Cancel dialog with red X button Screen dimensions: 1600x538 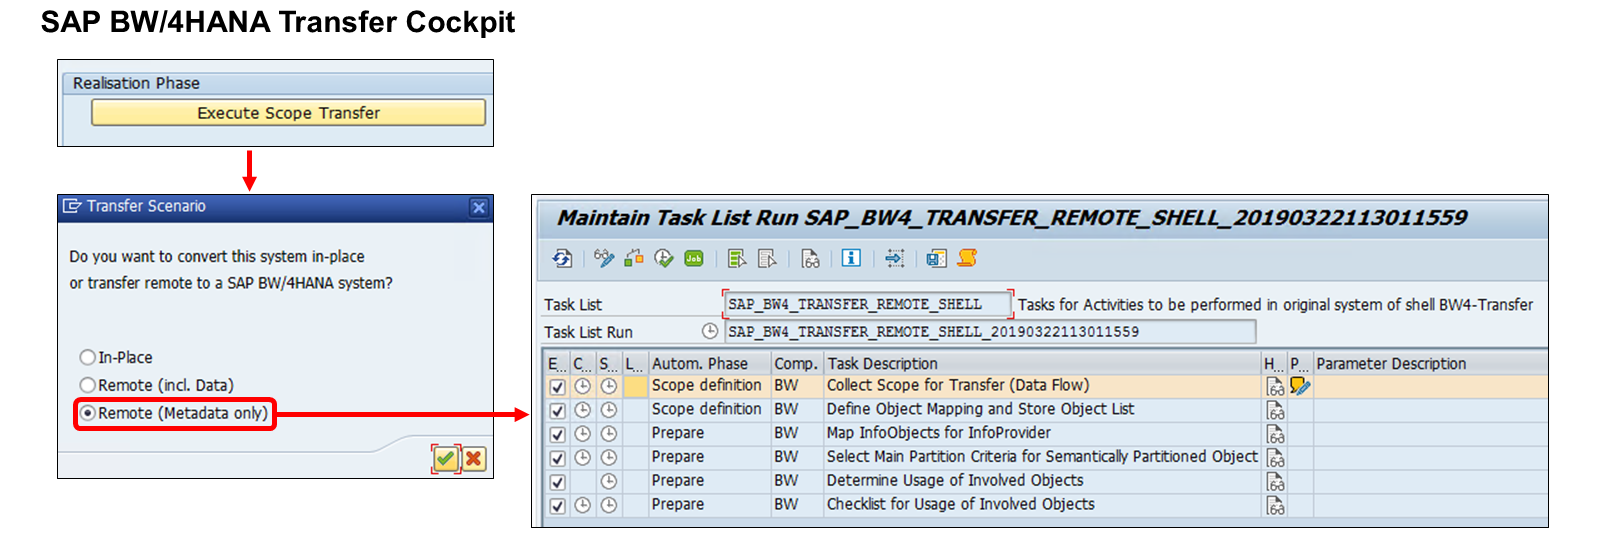474,458
